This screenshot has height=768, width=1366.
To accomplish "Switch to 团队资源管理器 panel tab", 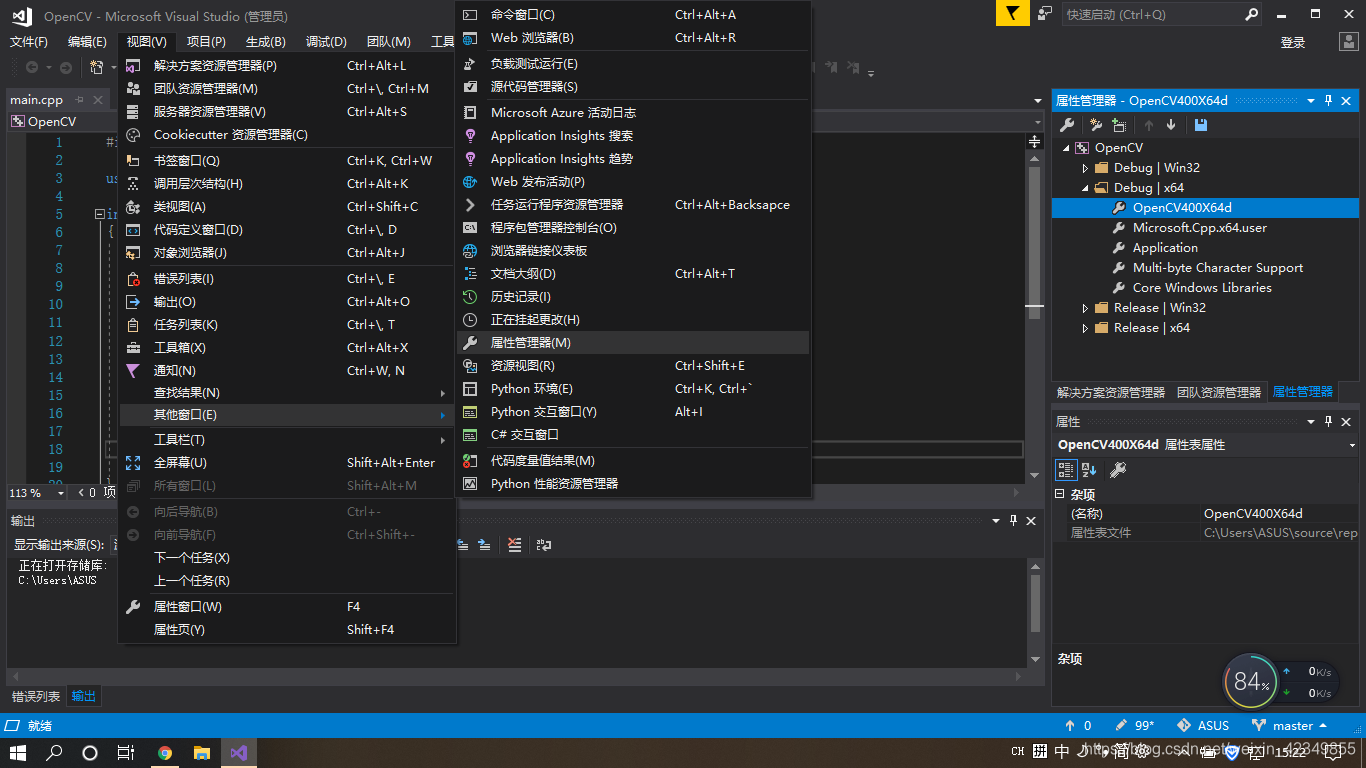I will pos(1218,392).
